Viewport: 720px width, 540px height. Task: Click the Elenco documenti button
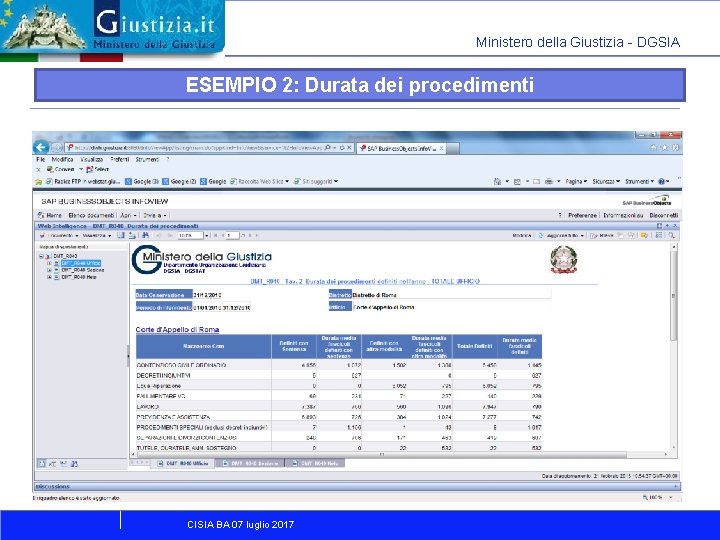click(x=91, y=215)
